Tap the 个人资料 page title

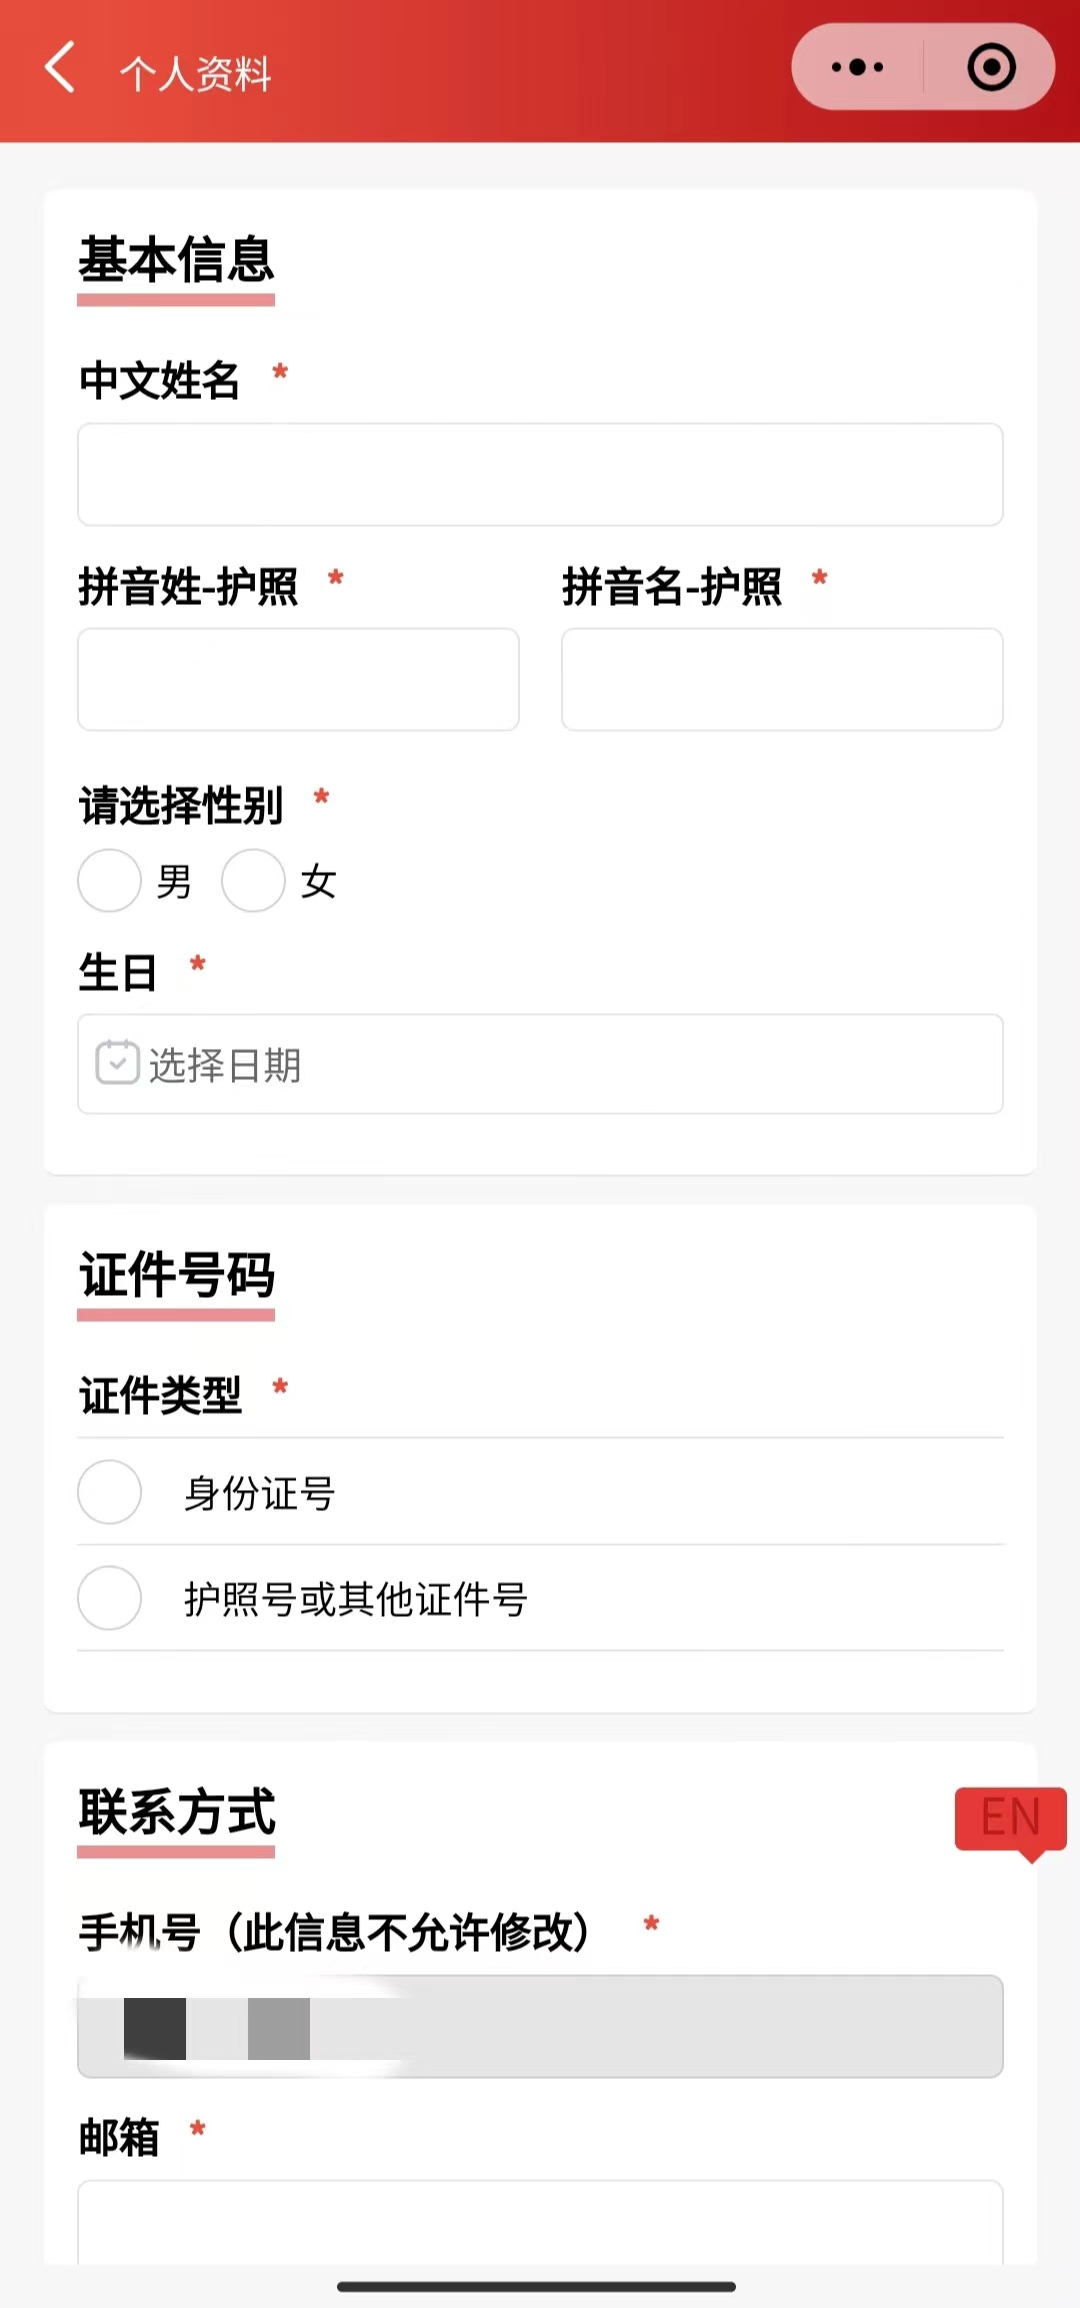pyautogui.click(x=196, y=74)
